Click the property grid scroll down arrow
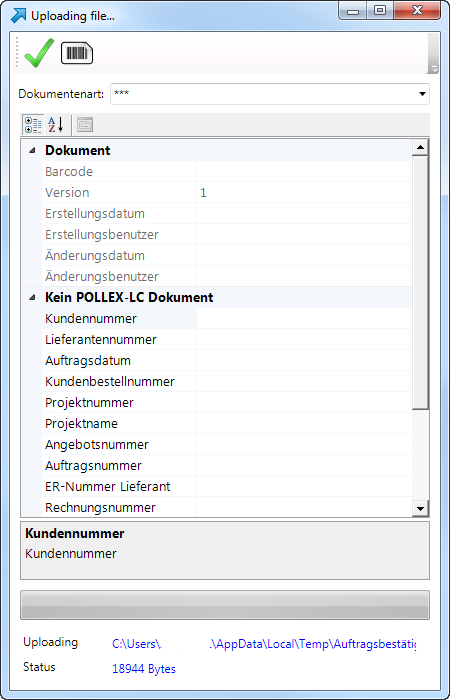Image resolution: width=450 pixels, height=700 pixels. point(420,508)
